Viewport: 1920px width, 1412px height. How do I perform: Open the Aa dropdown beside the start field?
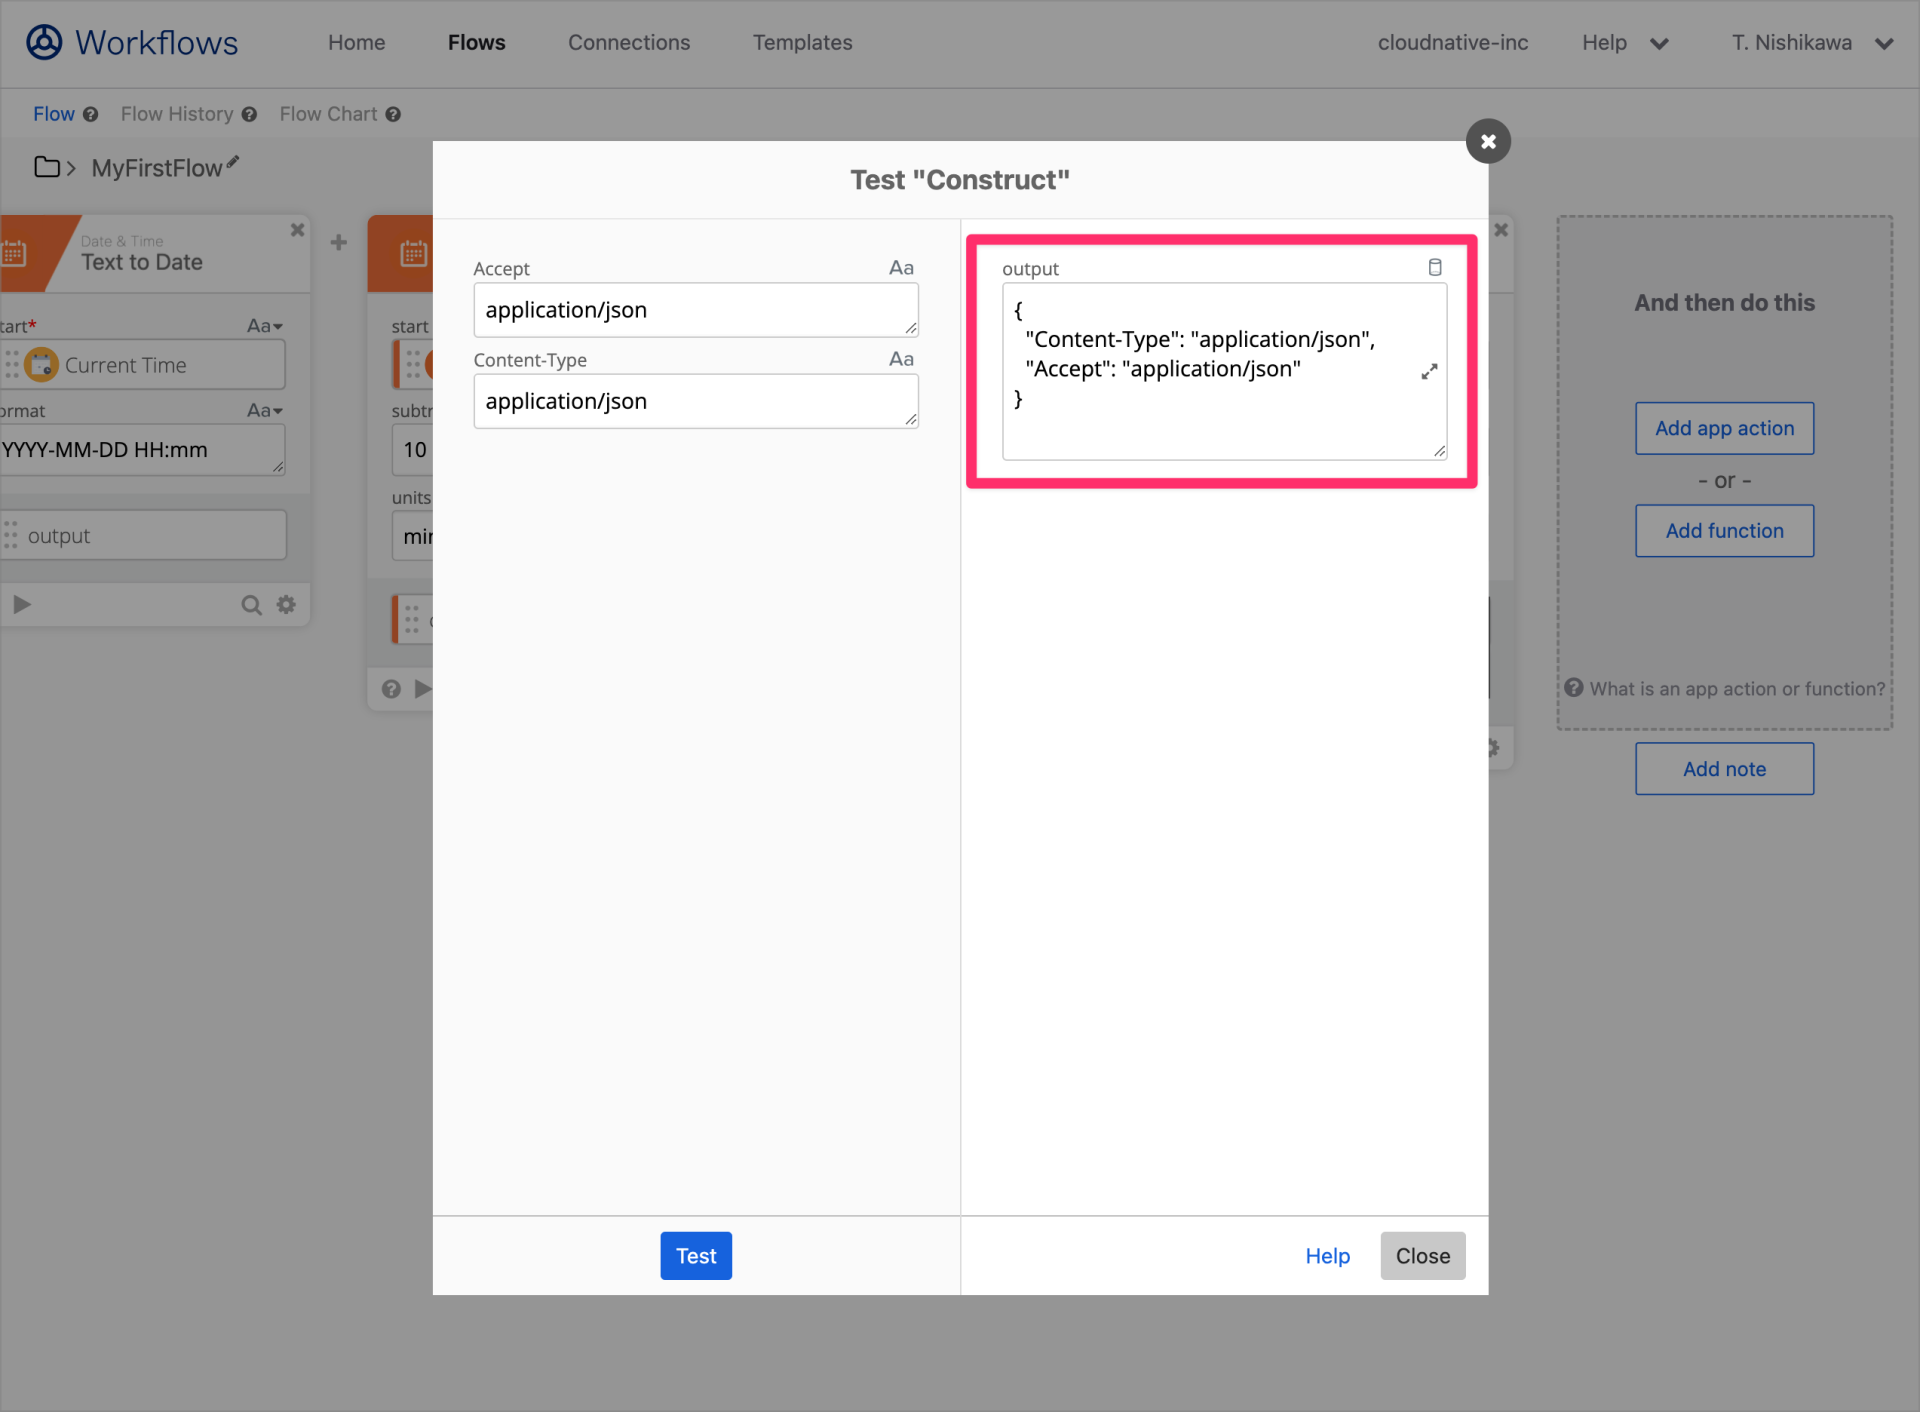[264, 325]
